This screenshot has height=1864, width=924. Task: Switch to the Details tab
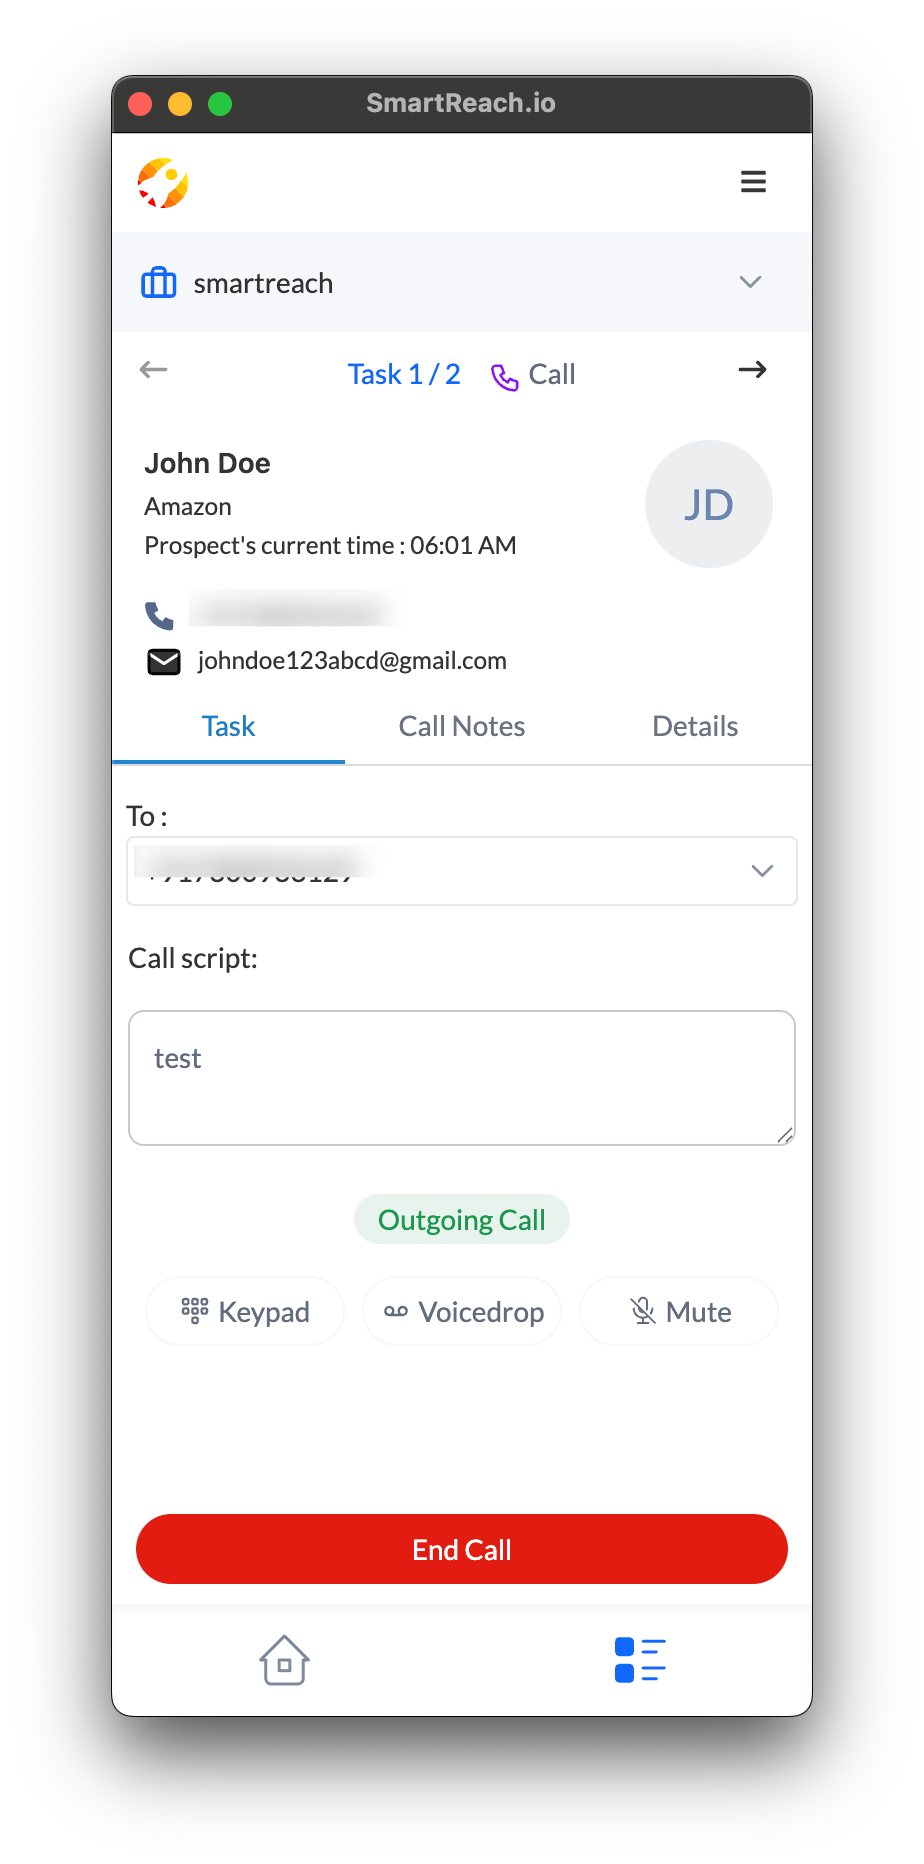point(695,726)
